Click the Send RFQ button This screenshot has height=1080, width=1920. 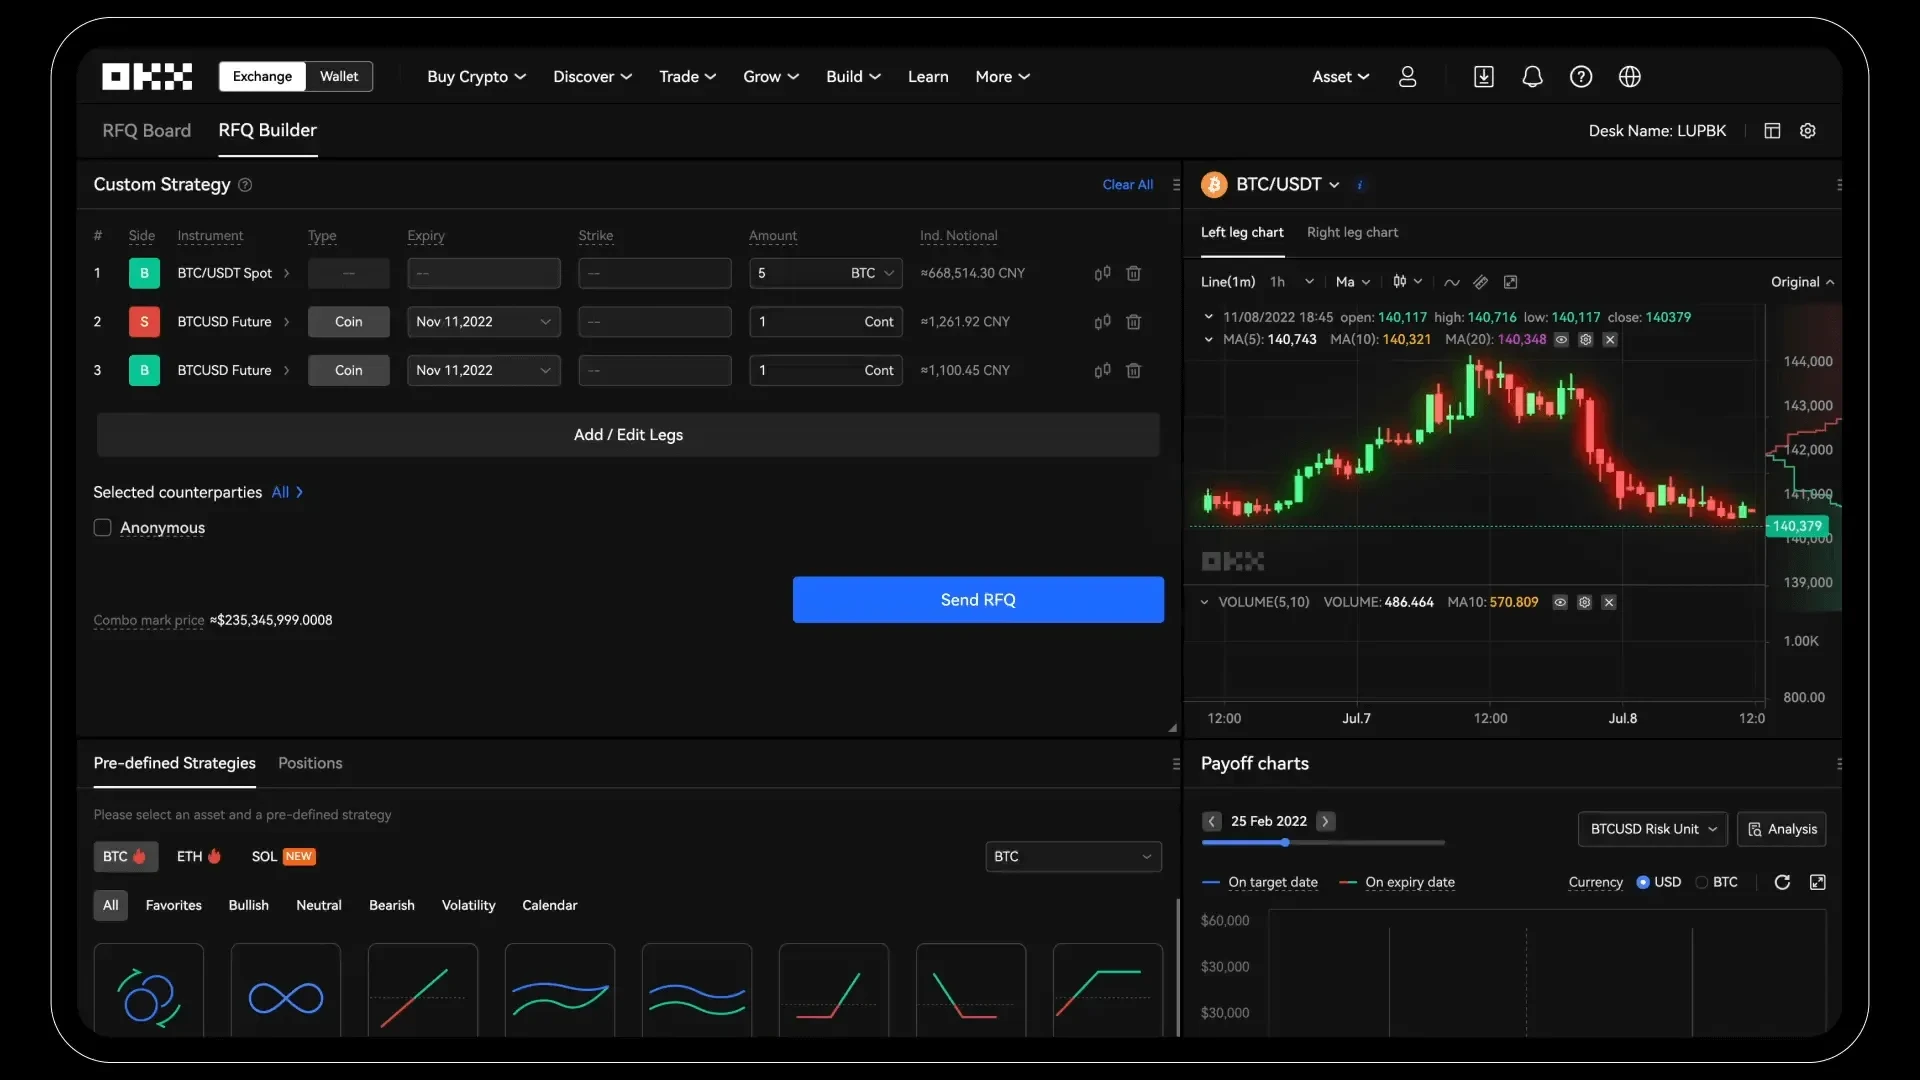[x=978, y=599]
